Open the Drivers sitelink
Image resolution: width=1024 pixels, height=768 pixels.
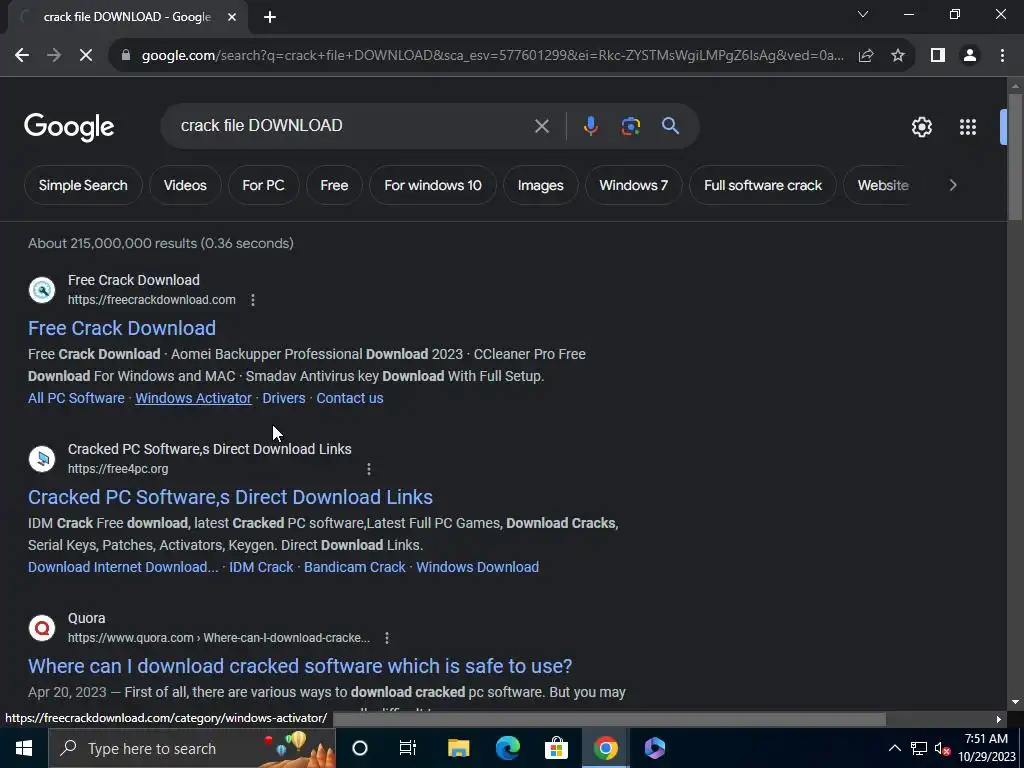pyautogui.click(x=283, y=398)
